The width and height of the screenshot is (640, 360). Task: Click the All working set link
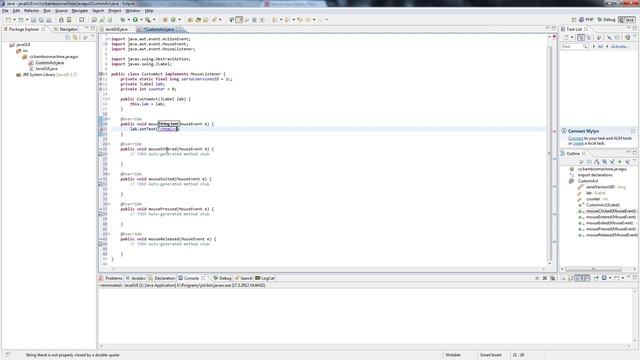click(x=600, y=47)
